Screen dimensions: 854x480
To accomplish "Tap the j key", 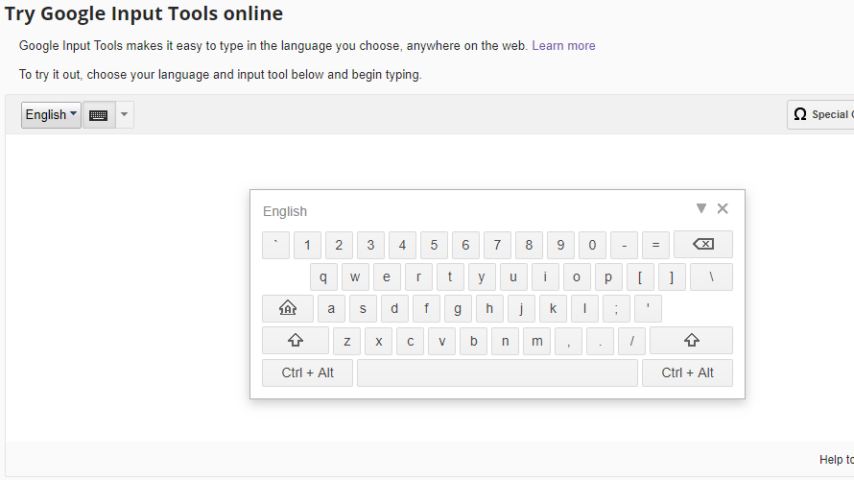I will (521, 308).
